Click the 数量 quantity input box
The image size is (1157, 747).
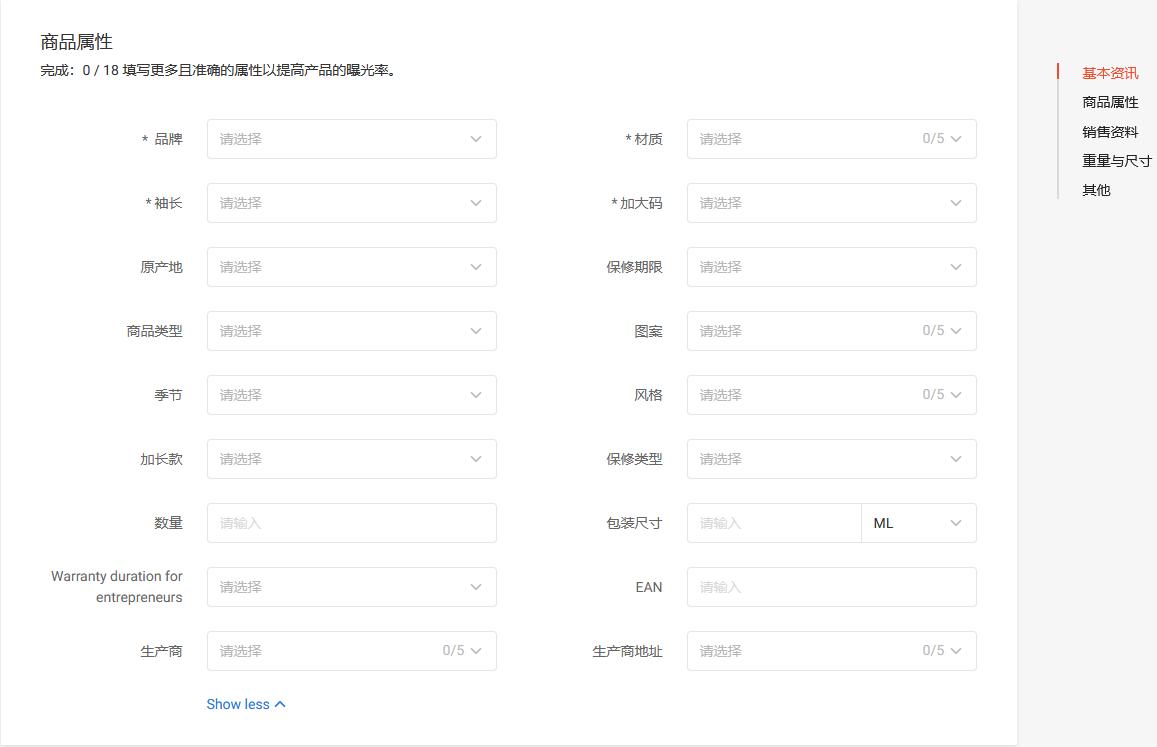pos(351,523)
